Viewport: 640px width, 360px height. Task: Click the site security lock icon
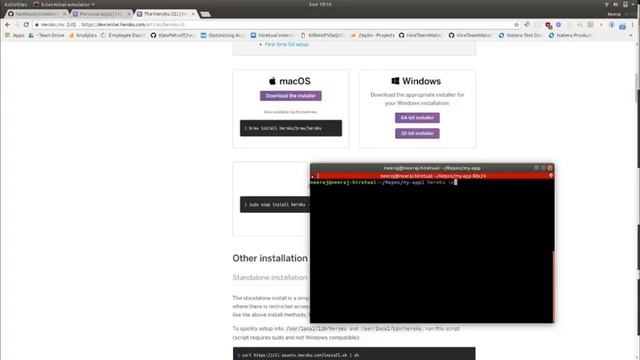tap(37, 25)
